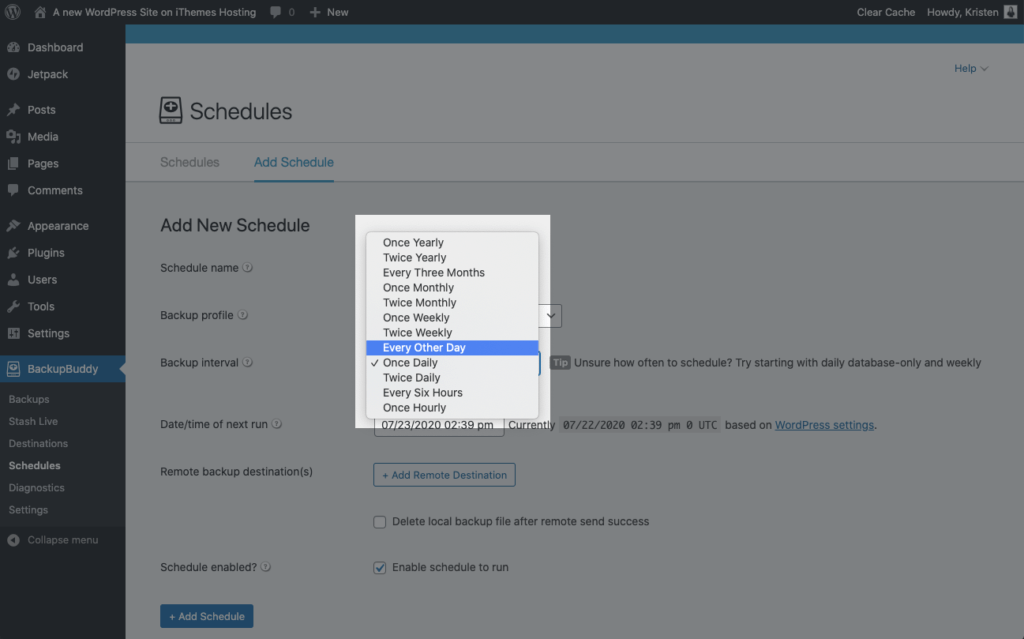Screen dimensions: 1024x639
Task: Click the Kristen user avatar icon
Action: click(x=1010, y=12)
